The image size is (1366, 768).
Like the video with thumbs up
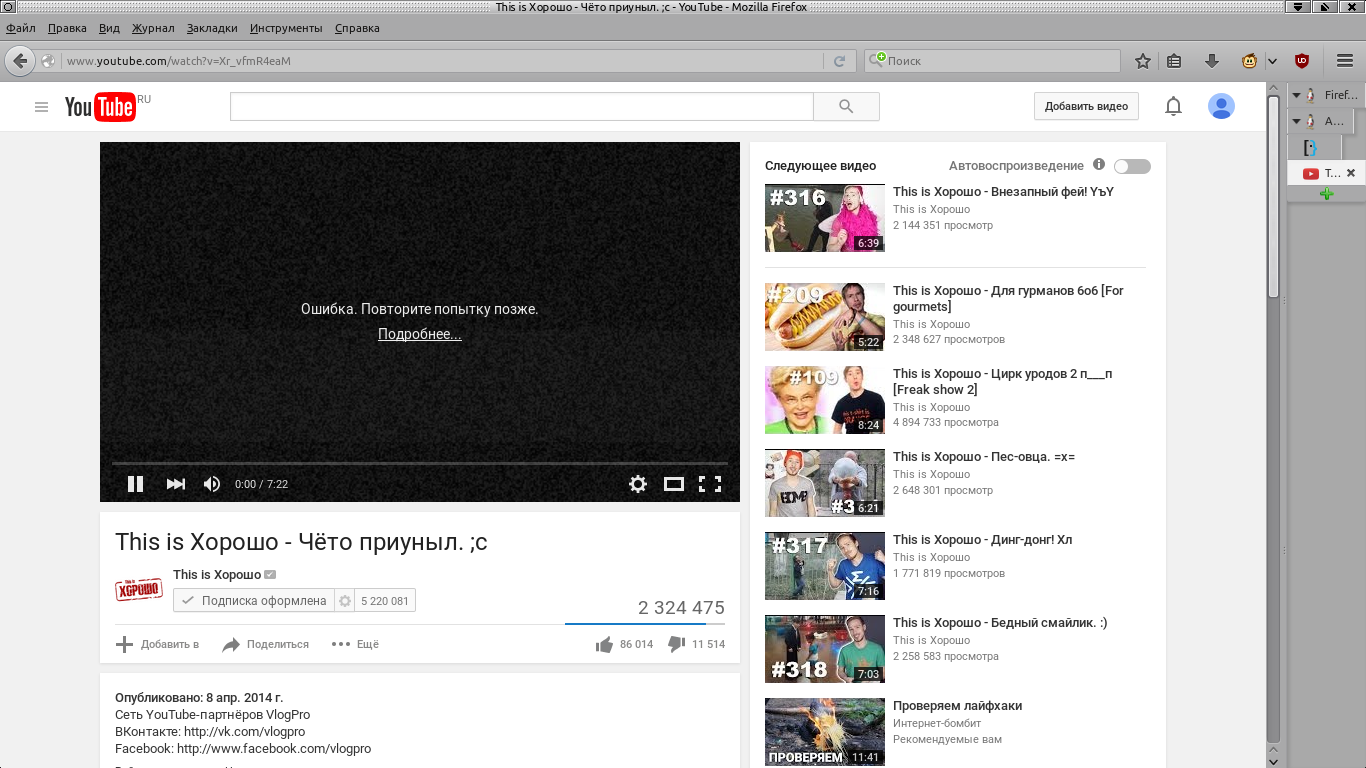tap(604, 645)
